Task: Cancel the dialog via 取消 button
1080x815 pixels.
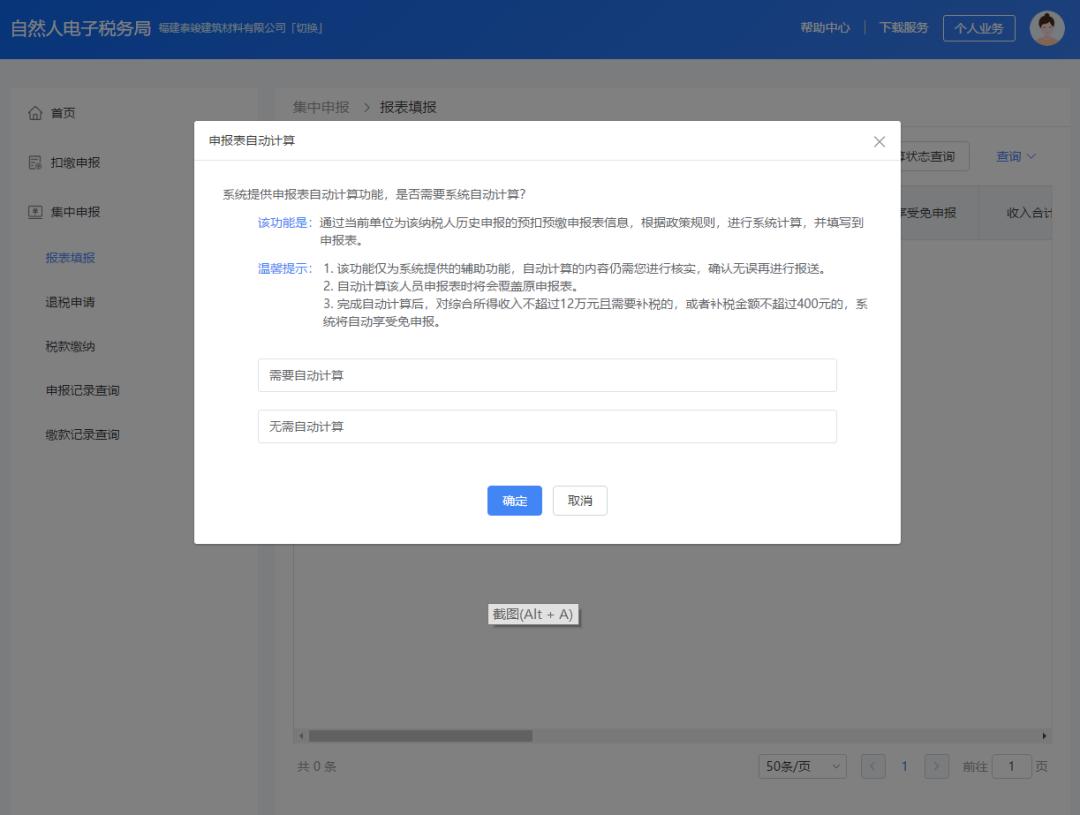Action: click(x=580, y=500)
